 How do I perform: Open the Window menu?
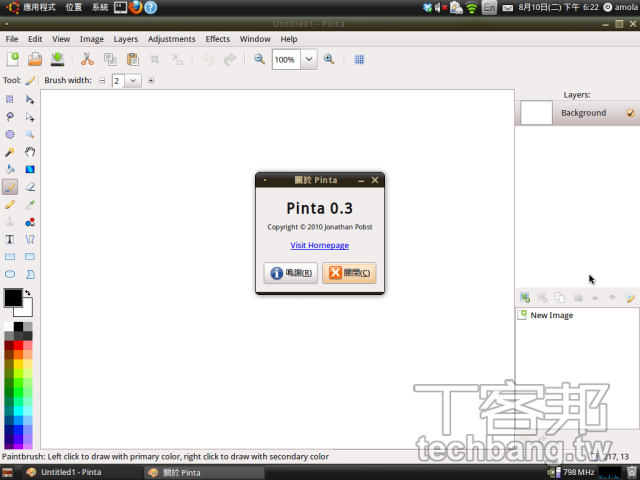click(255, 39)
